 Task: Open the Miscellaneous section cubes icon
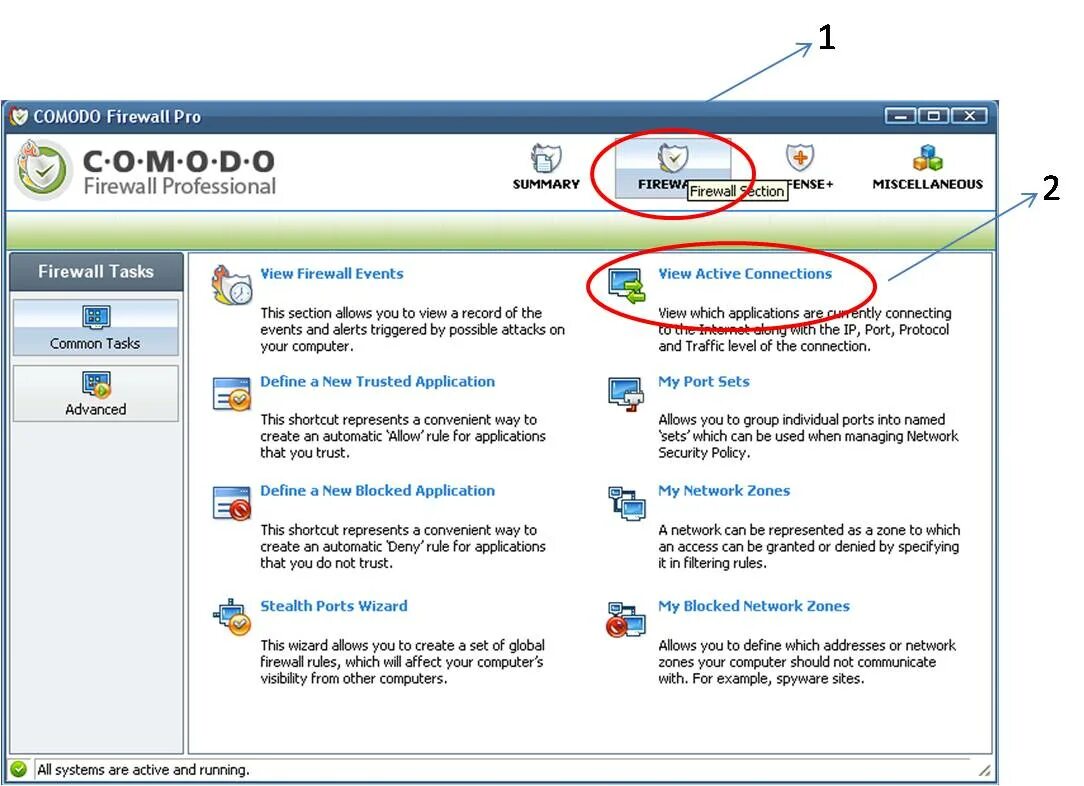pyautogui.click(x=927, y=158)
